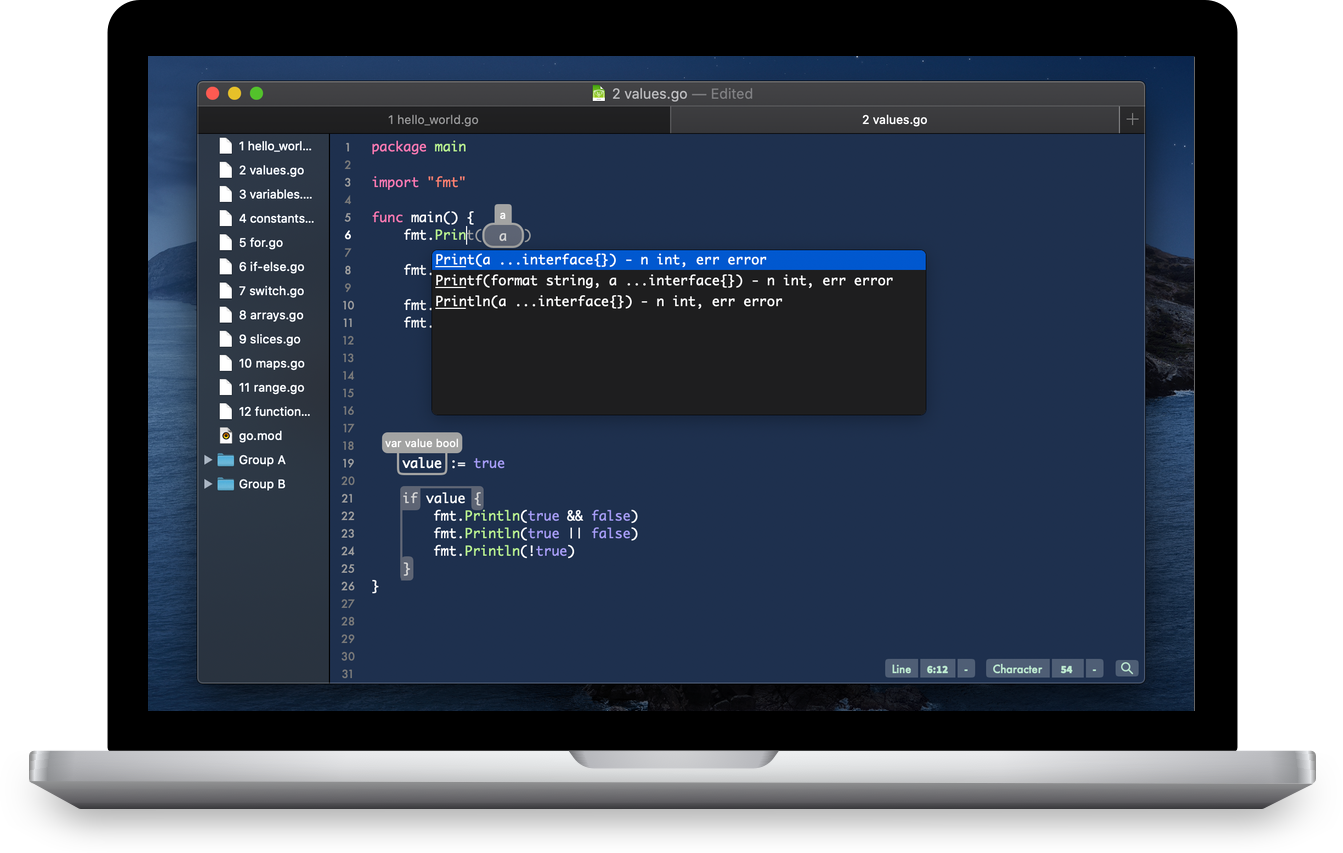This screenshot has width=1343, height=853.
Task: Select Print(a ...interface{}) completion
Action: tap(678, 260)
